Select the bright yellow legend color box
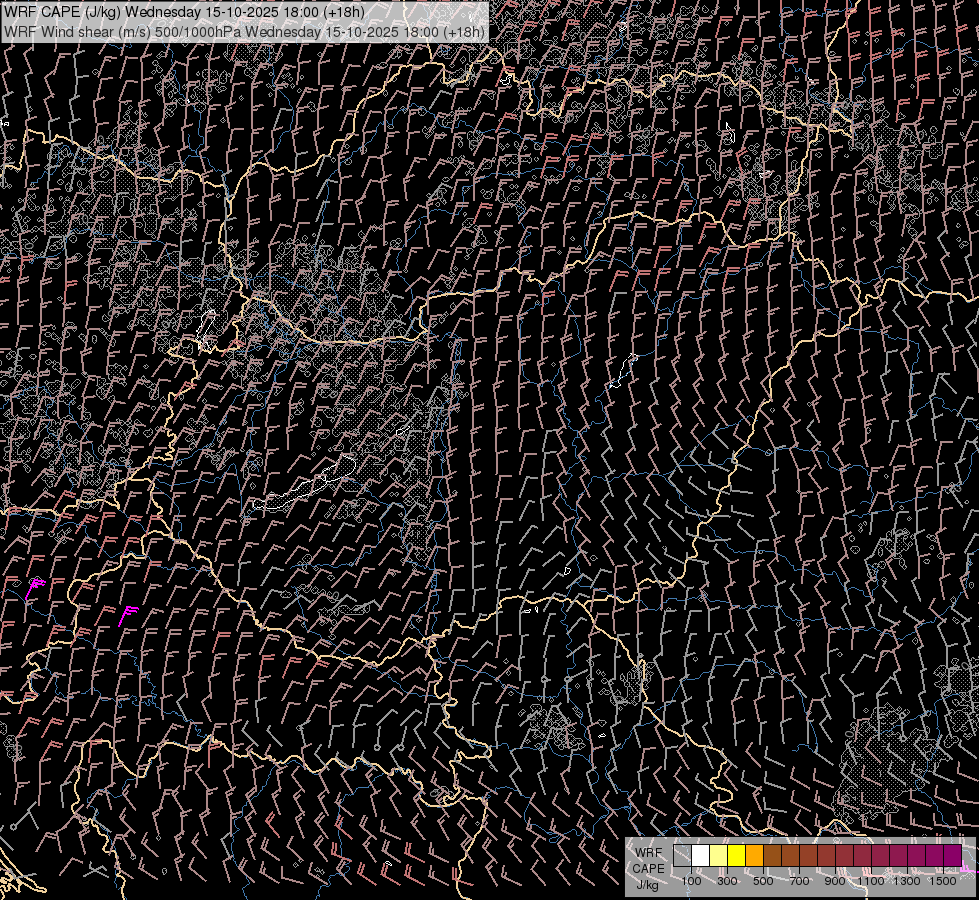979x900 pixels. [737, 856]
